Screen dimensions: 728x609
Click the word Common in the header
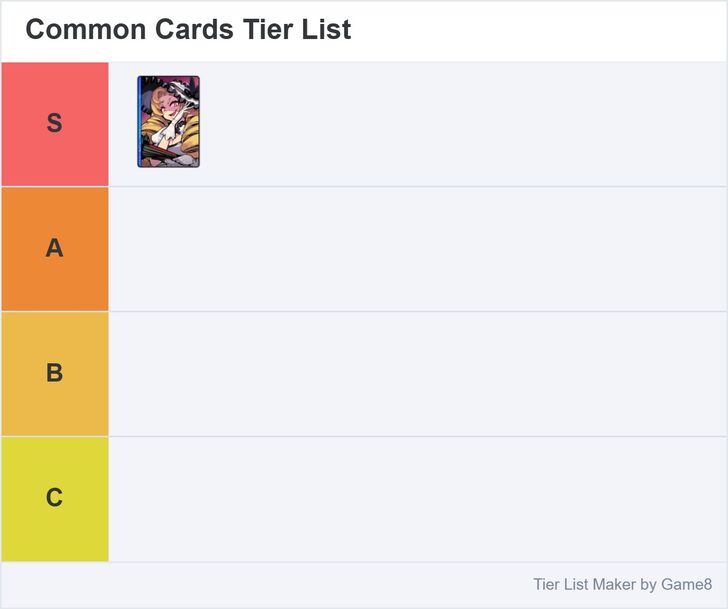click(x=86, y=30)
